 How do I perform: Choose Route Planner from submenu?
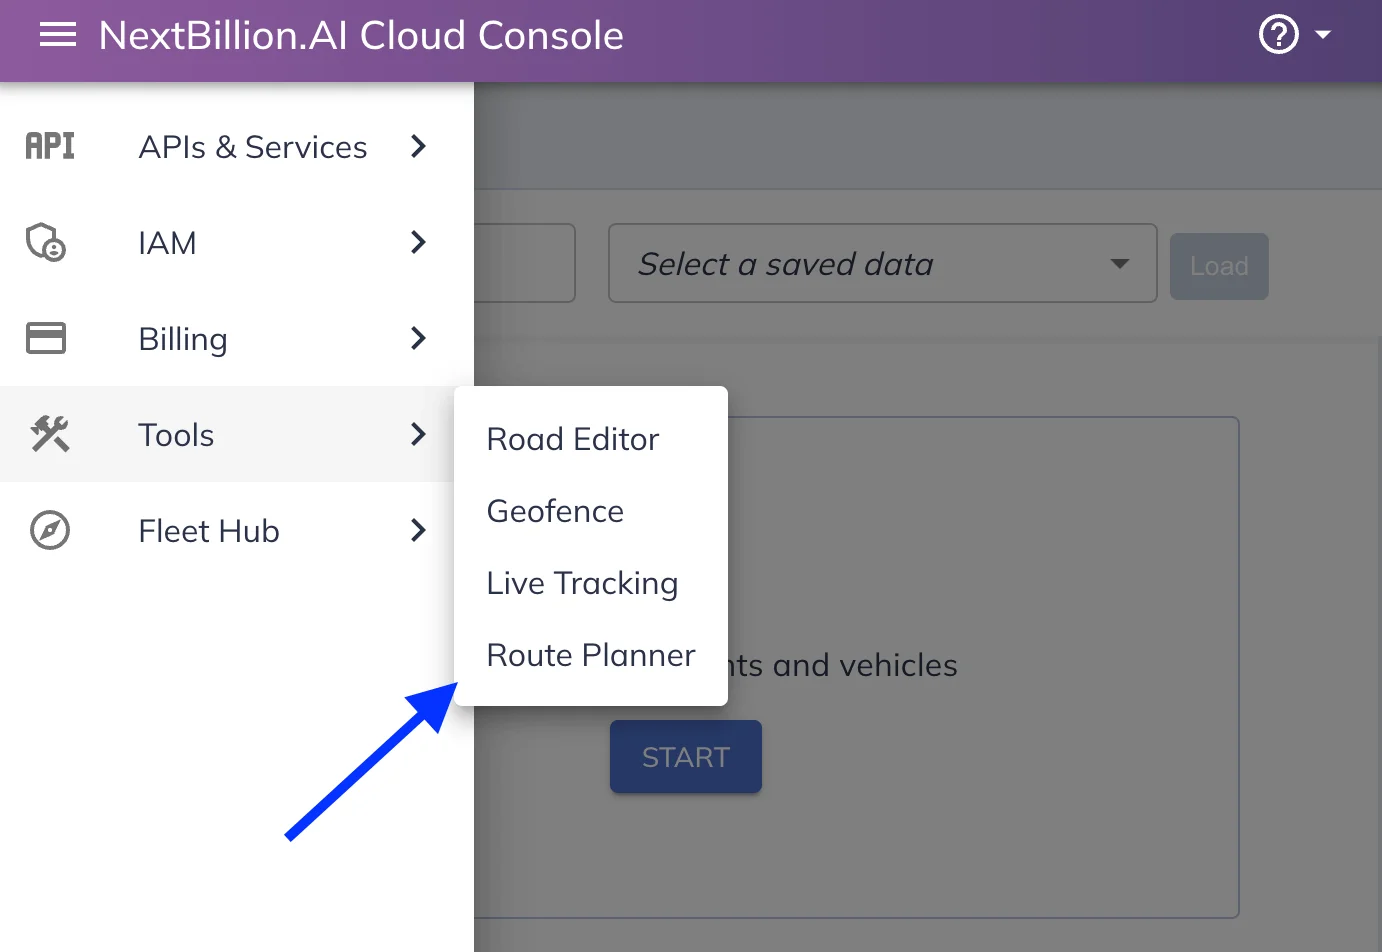tap(591, 655)
